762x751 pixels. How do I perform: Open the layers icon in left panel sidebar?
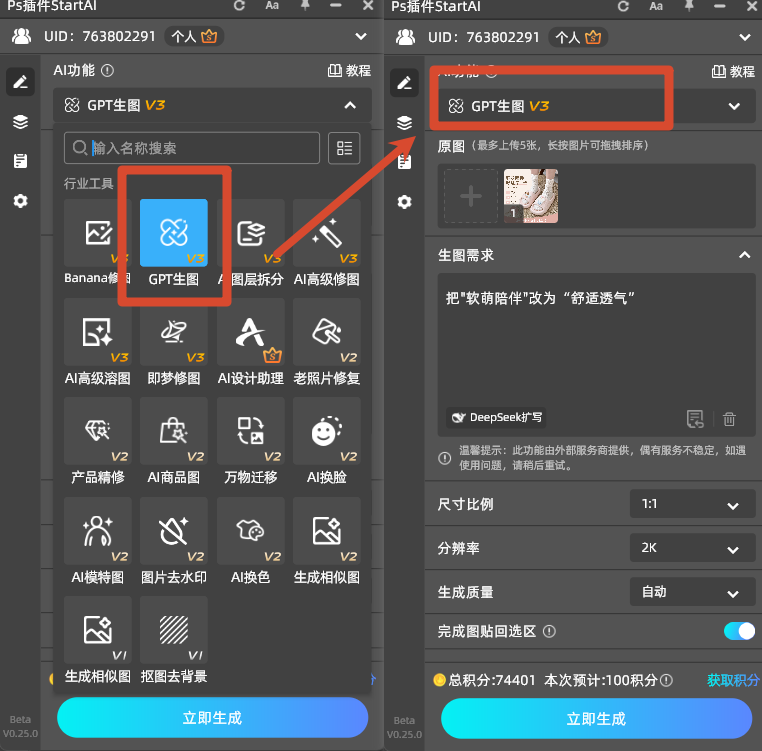20,122
